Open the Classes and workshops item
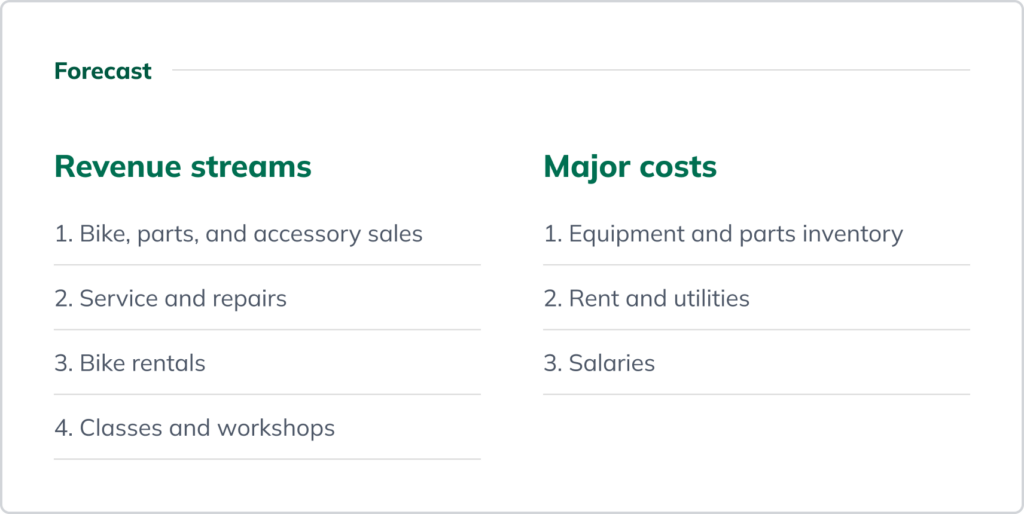 [194, 428]
